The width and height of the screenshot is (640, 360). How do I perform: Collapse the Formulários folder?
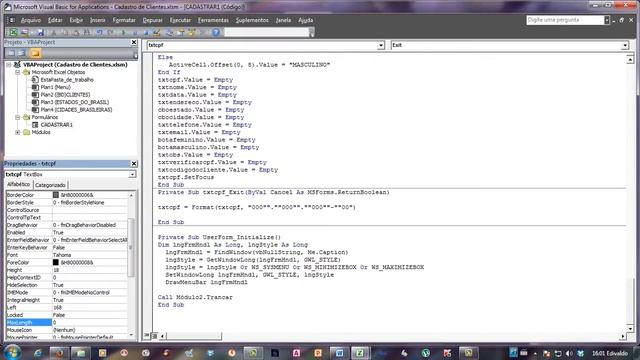click(18, 117)
